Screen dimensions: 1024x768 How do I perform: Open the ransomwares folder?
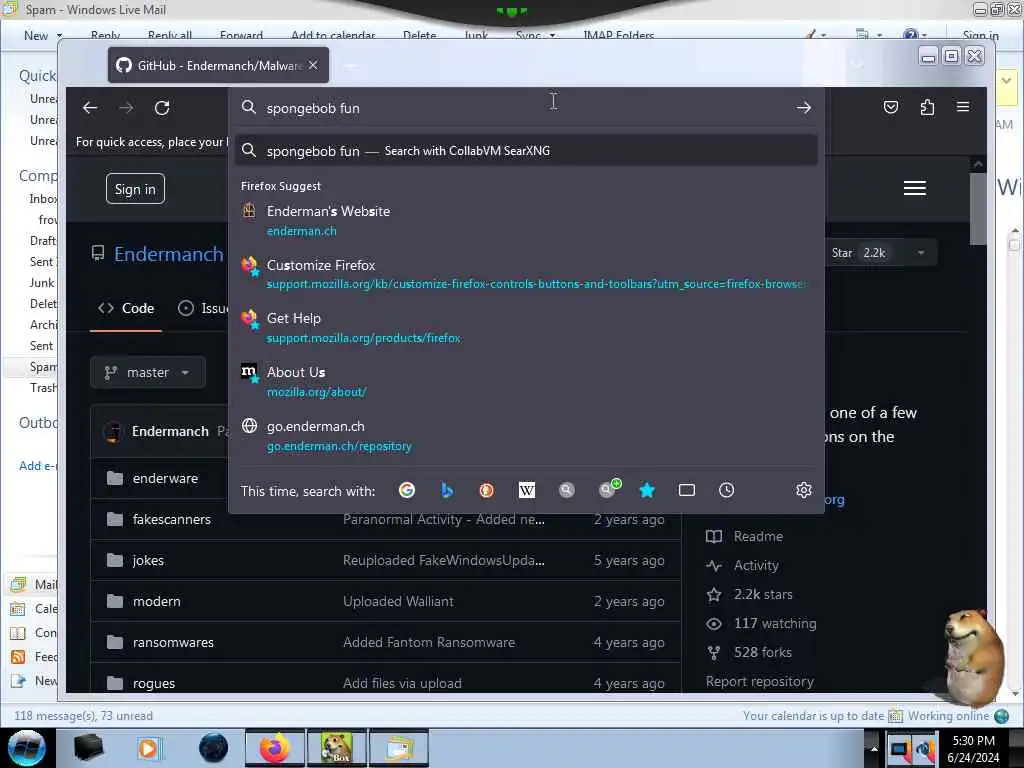point(173,643)
